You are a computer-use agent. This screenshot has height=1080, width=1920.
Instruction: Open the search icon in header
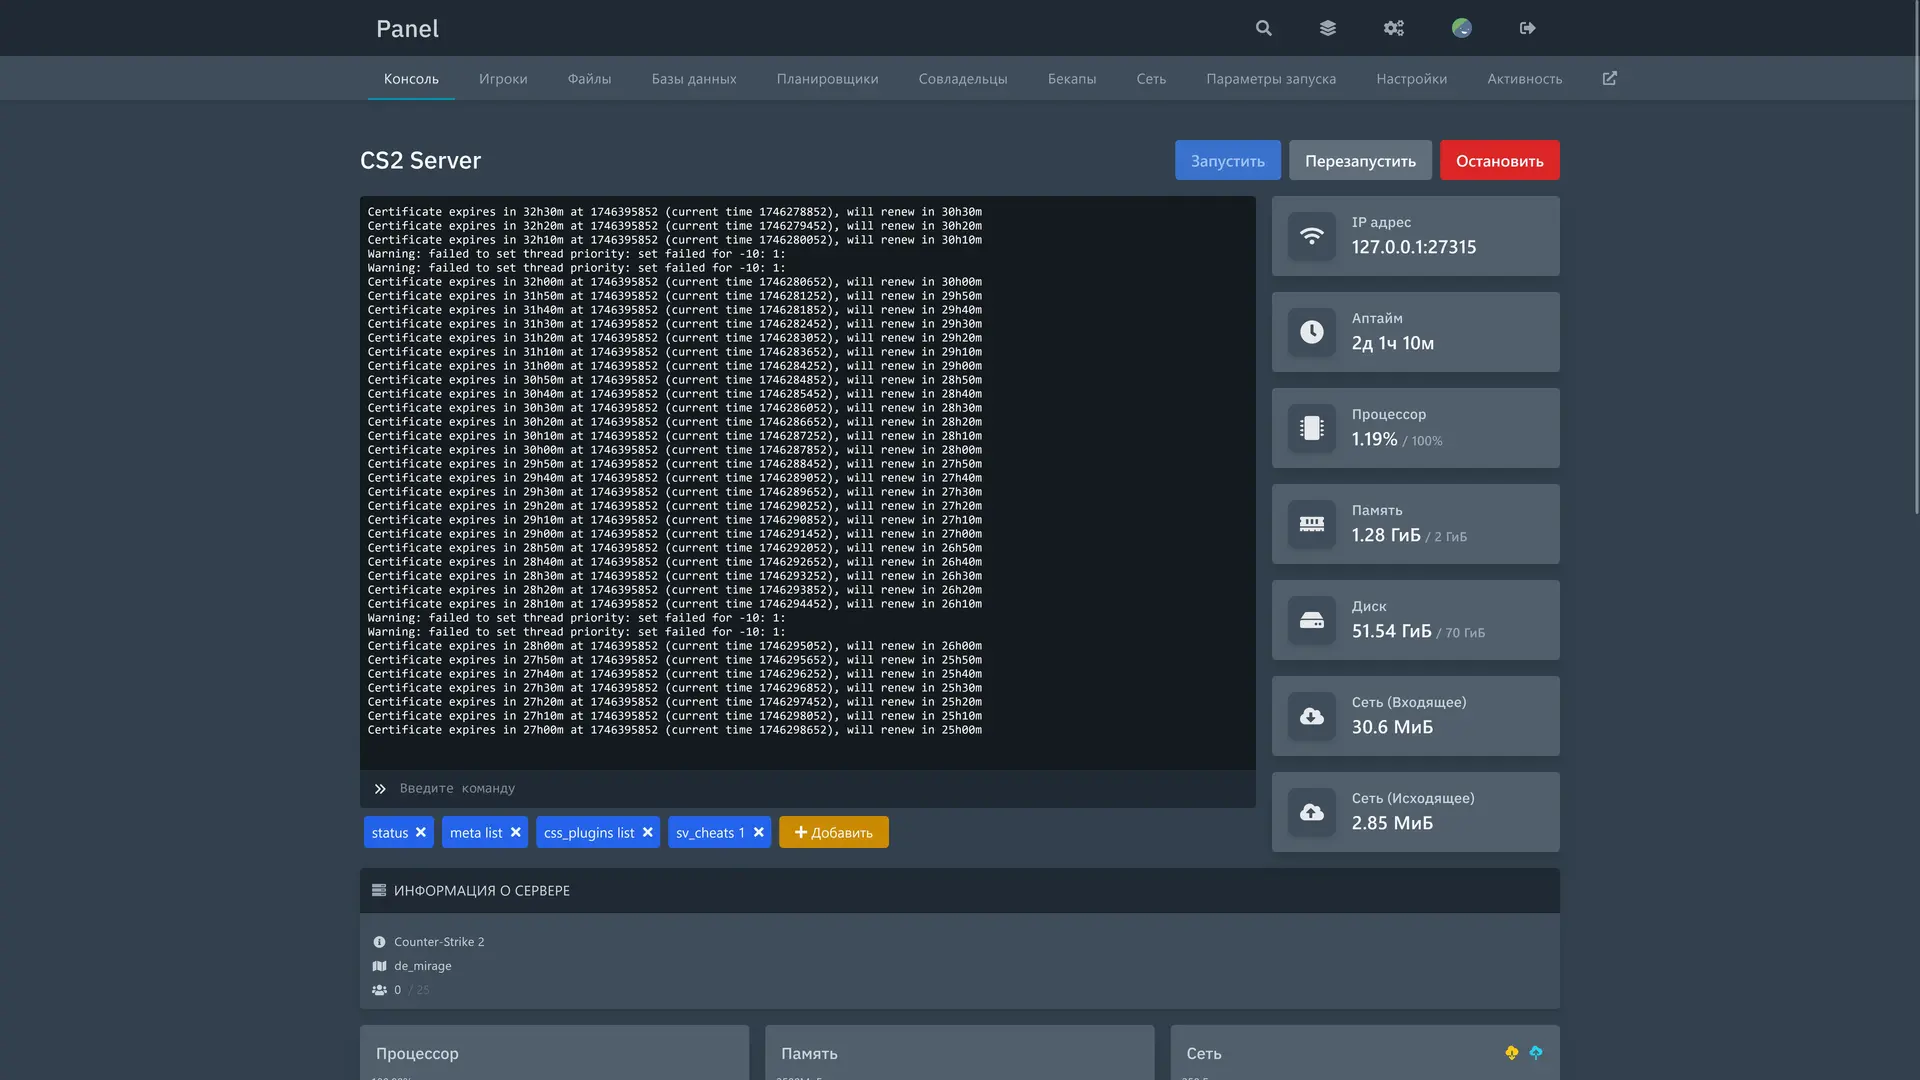[1264, 28]
